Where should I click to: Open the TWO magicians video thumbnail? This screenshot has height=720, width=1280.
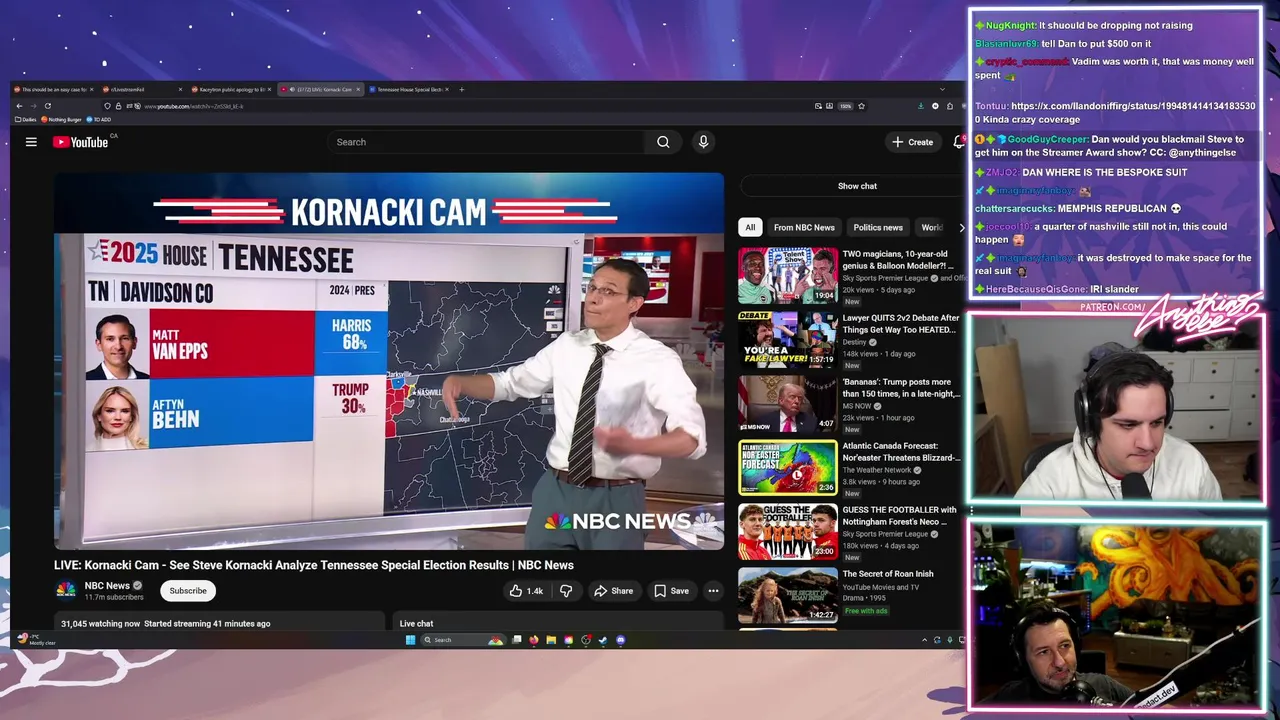pyautogui.click(x=788, y=275)
